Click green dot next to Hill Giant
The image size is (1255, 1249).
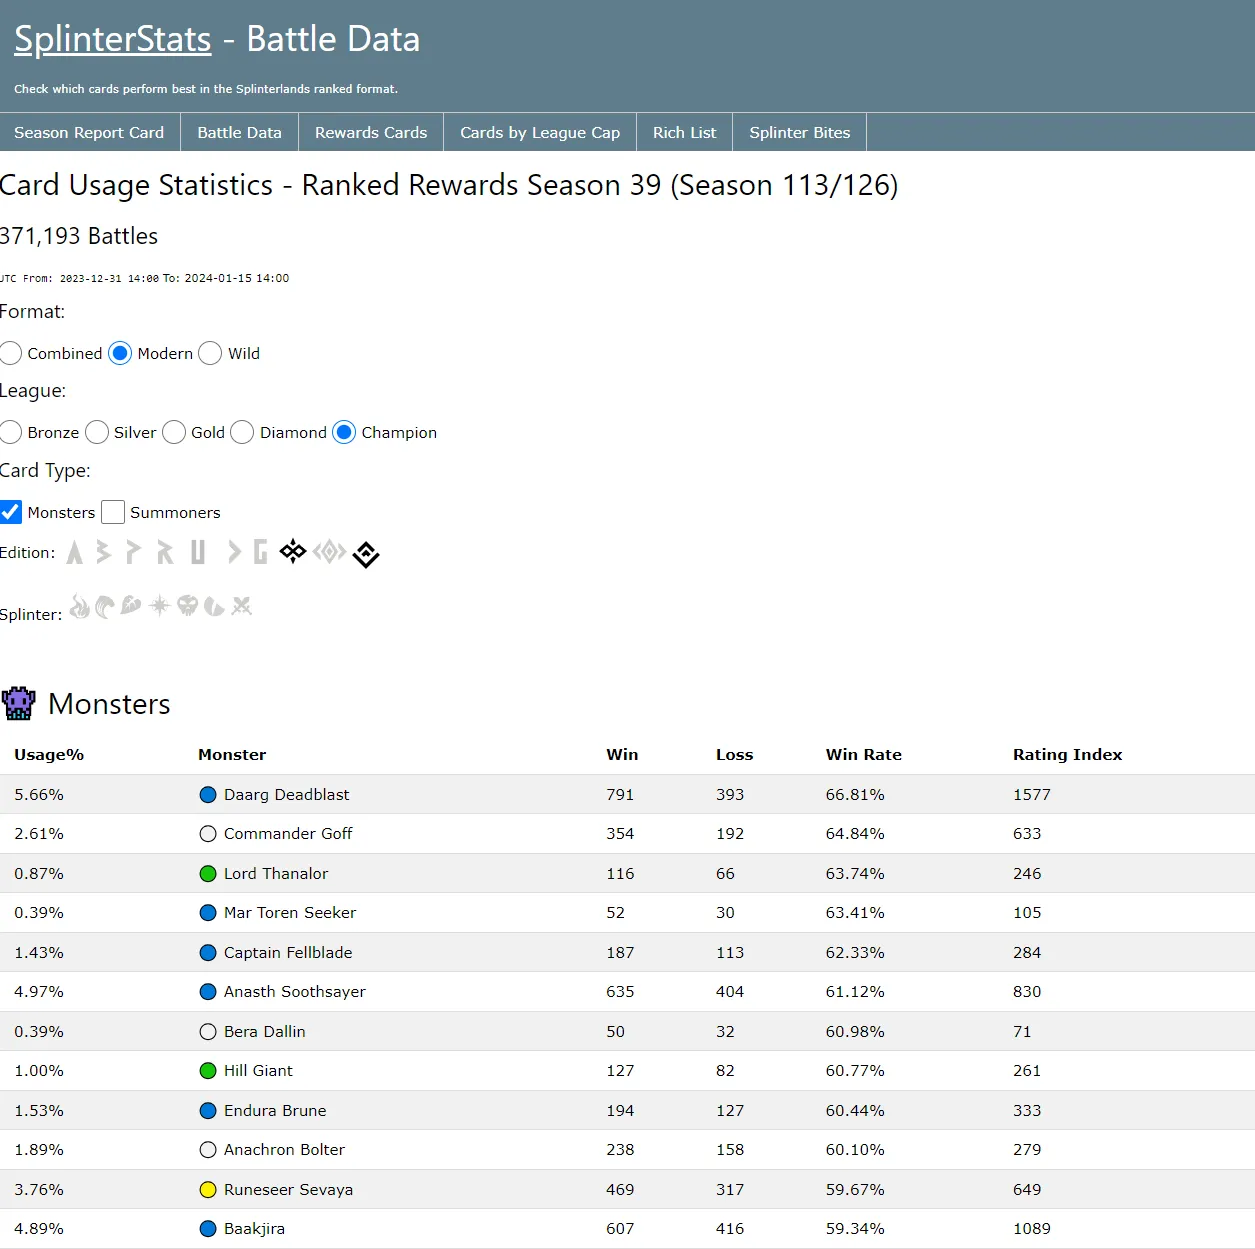pos(208,1071)
